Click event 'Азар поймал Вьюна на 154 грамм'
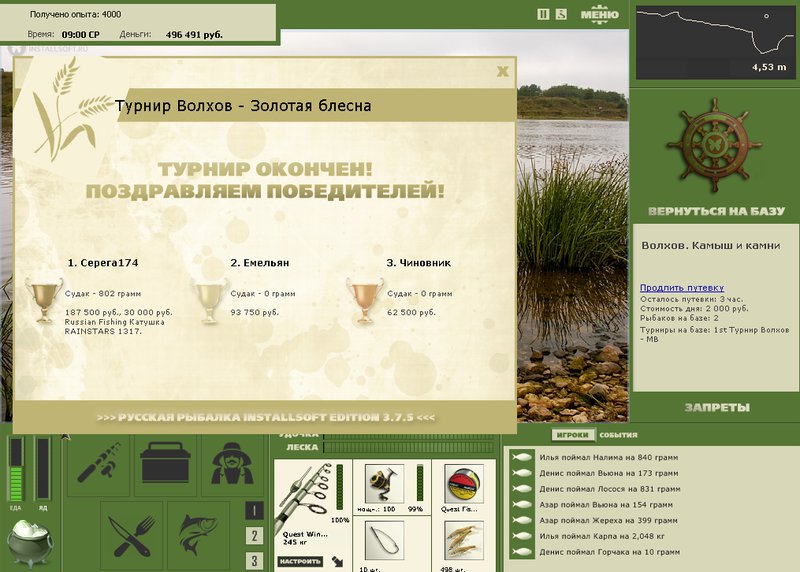Viewport: 800px width, 572px height. click(606, 505)
